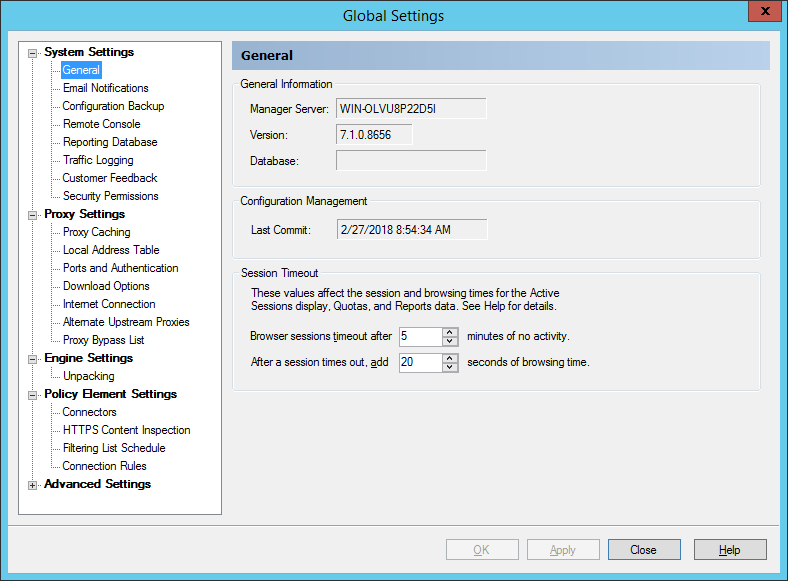Go to Traffic Logging settings
The width and height of the screenshot is (788, 581).
[x=97, y=160]
